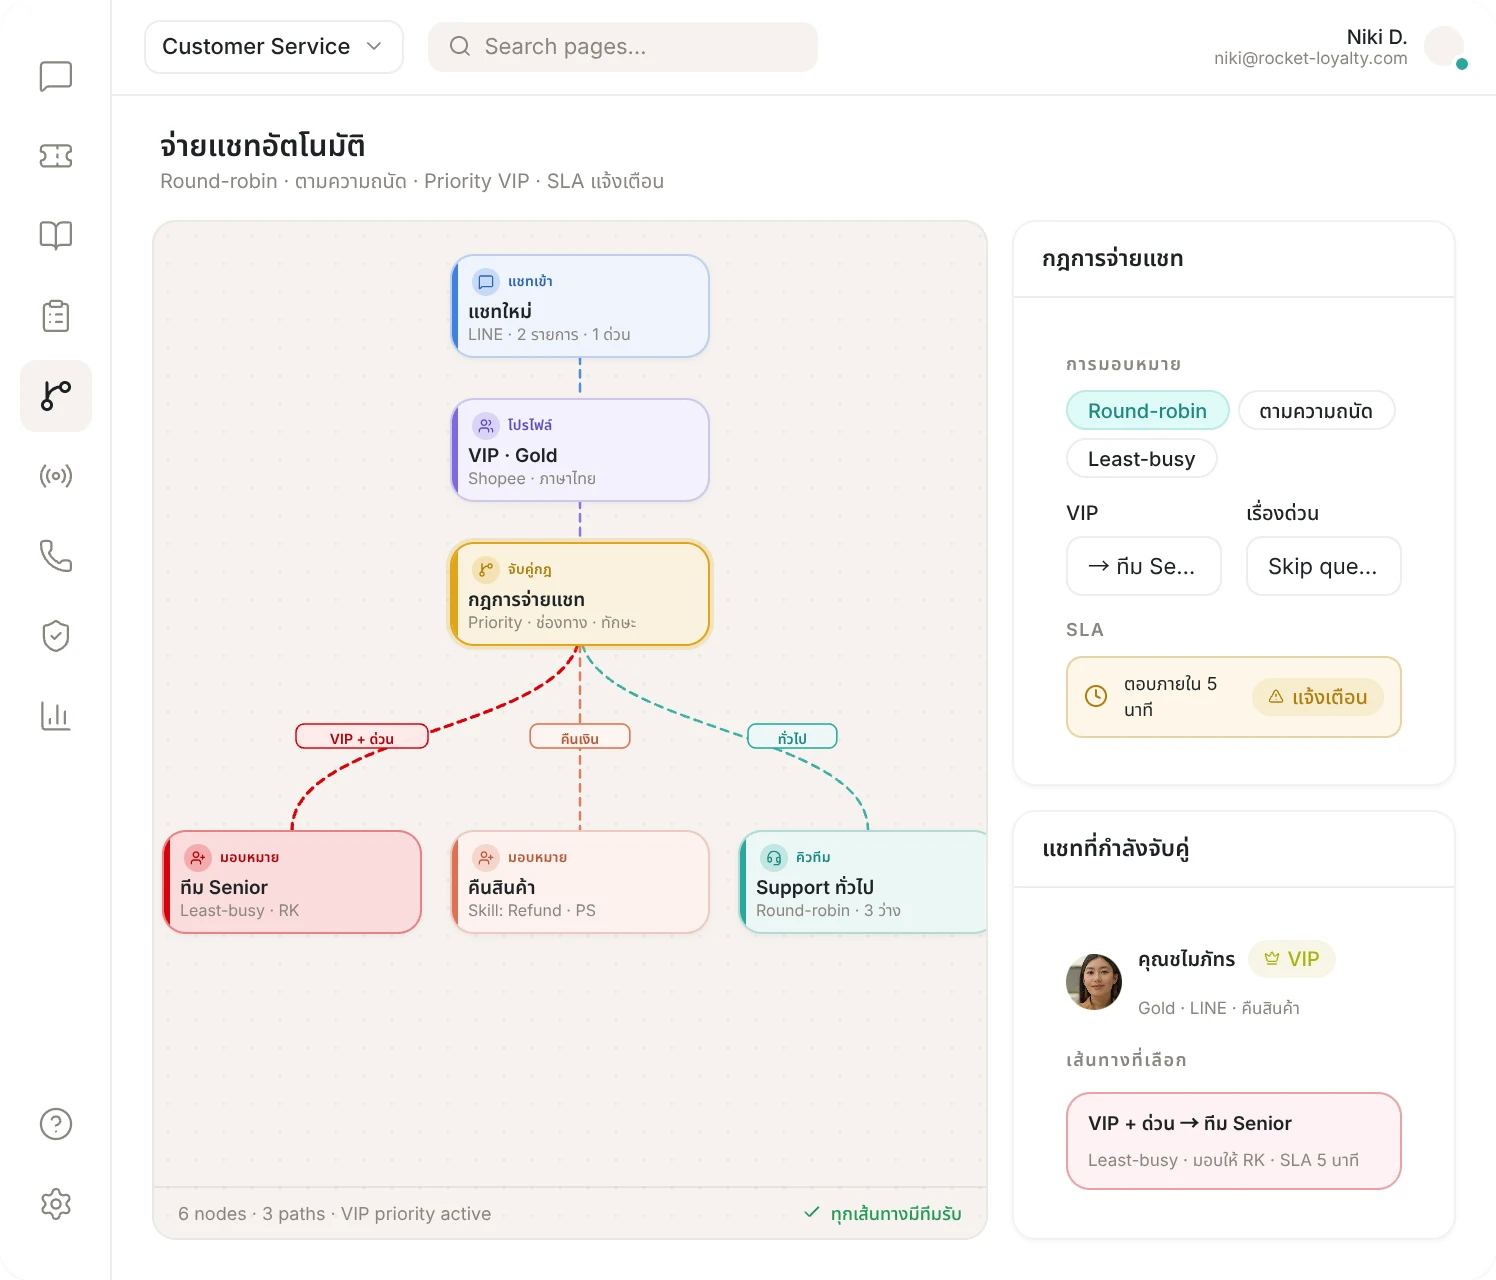
Task: Open the selected route VIP + ด่วน card
Action: coord(1233,1141)
